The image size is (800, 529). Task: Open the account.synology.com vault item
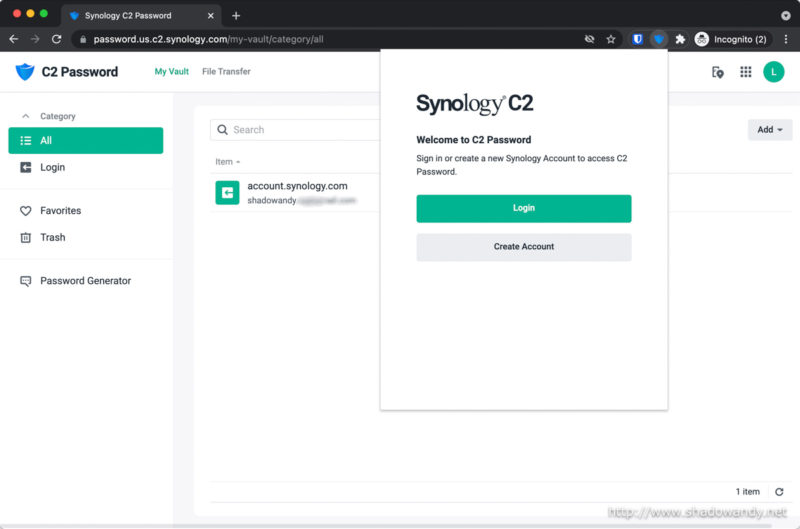coord(296,193)
